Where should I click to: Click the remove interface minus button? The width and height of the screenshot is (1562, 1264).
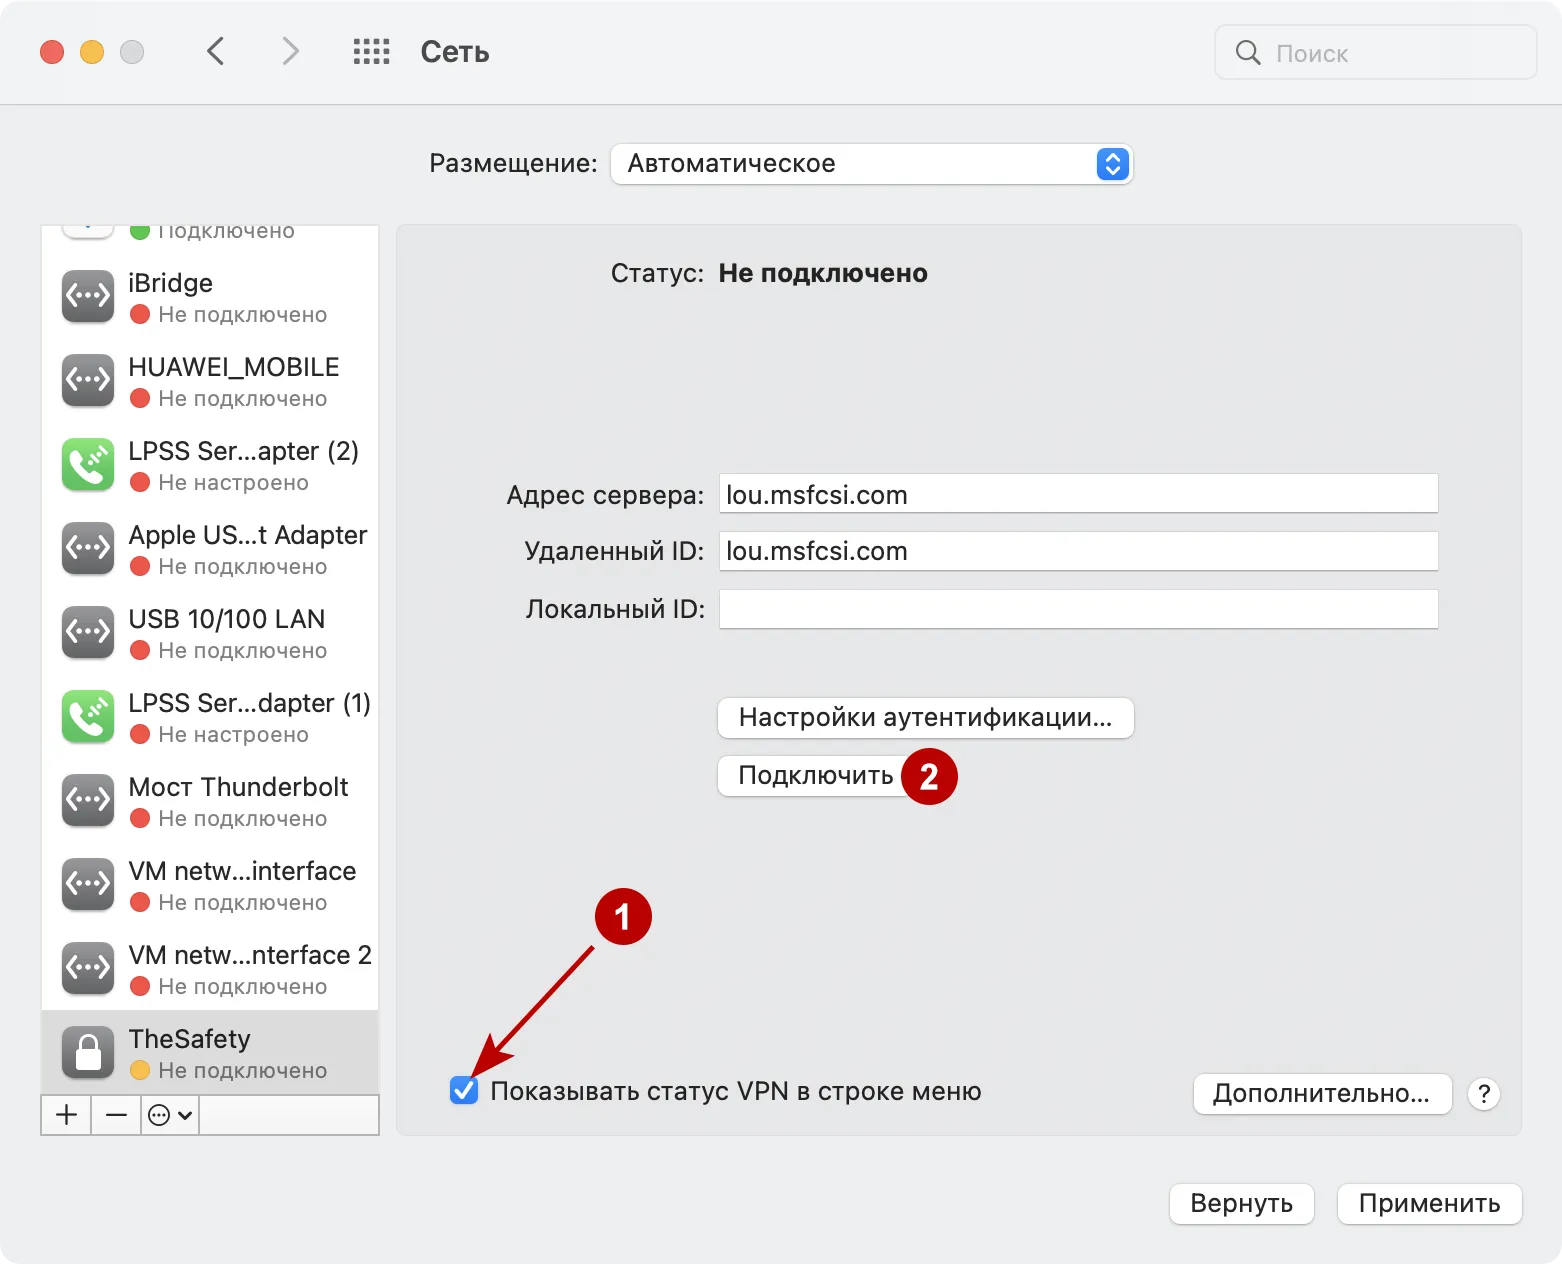pyautogui.click(x=115, y=1114)
